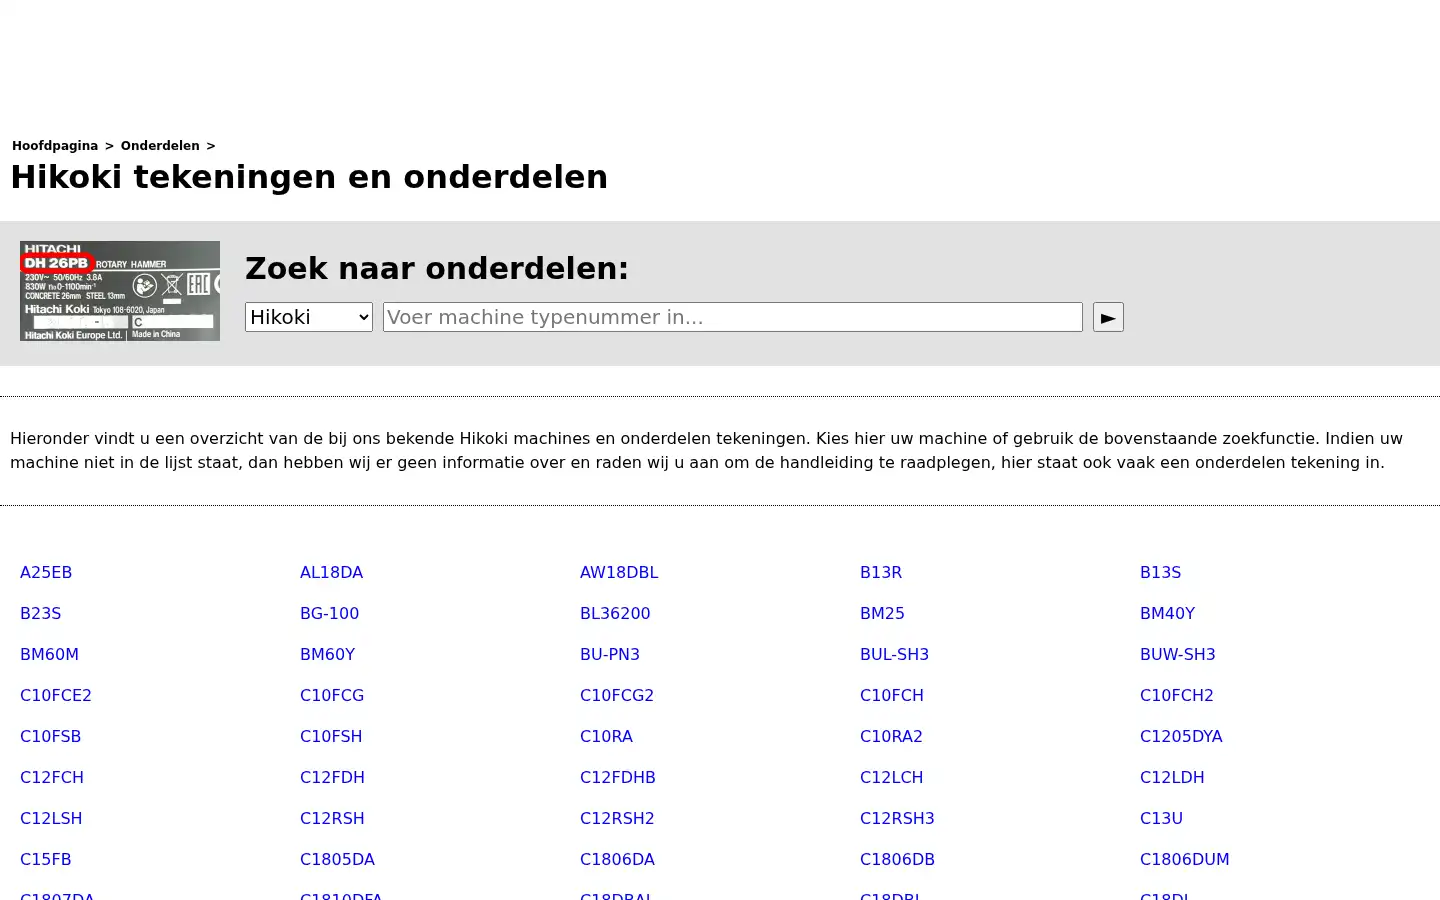The width and height of the screenshot is (1440, 900).
Task: Open the C1805DA machine link
Action: [337, 860]
